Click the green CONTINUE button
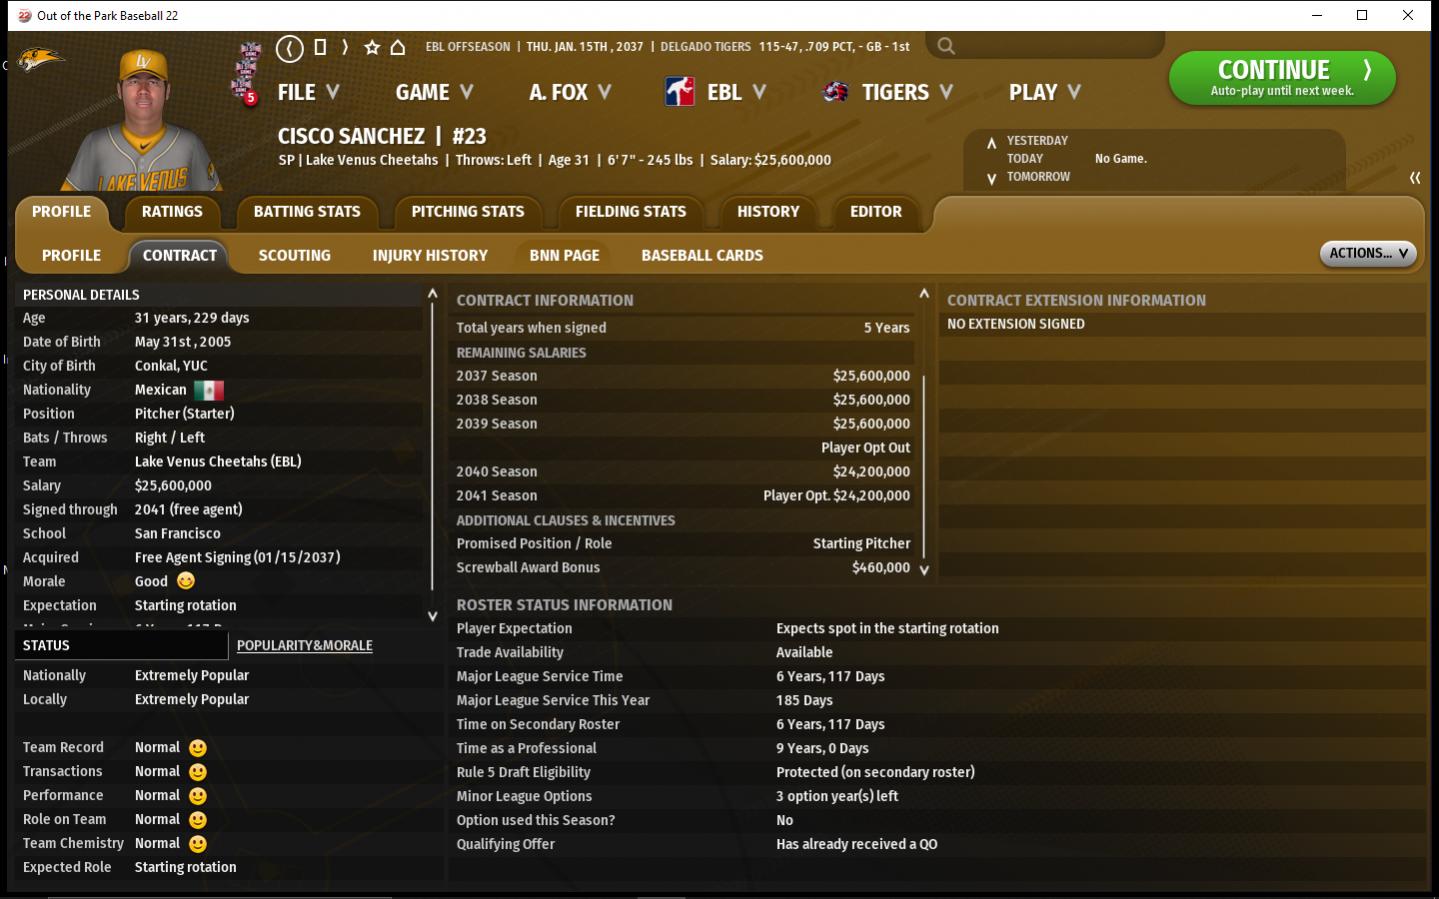 1282,78
